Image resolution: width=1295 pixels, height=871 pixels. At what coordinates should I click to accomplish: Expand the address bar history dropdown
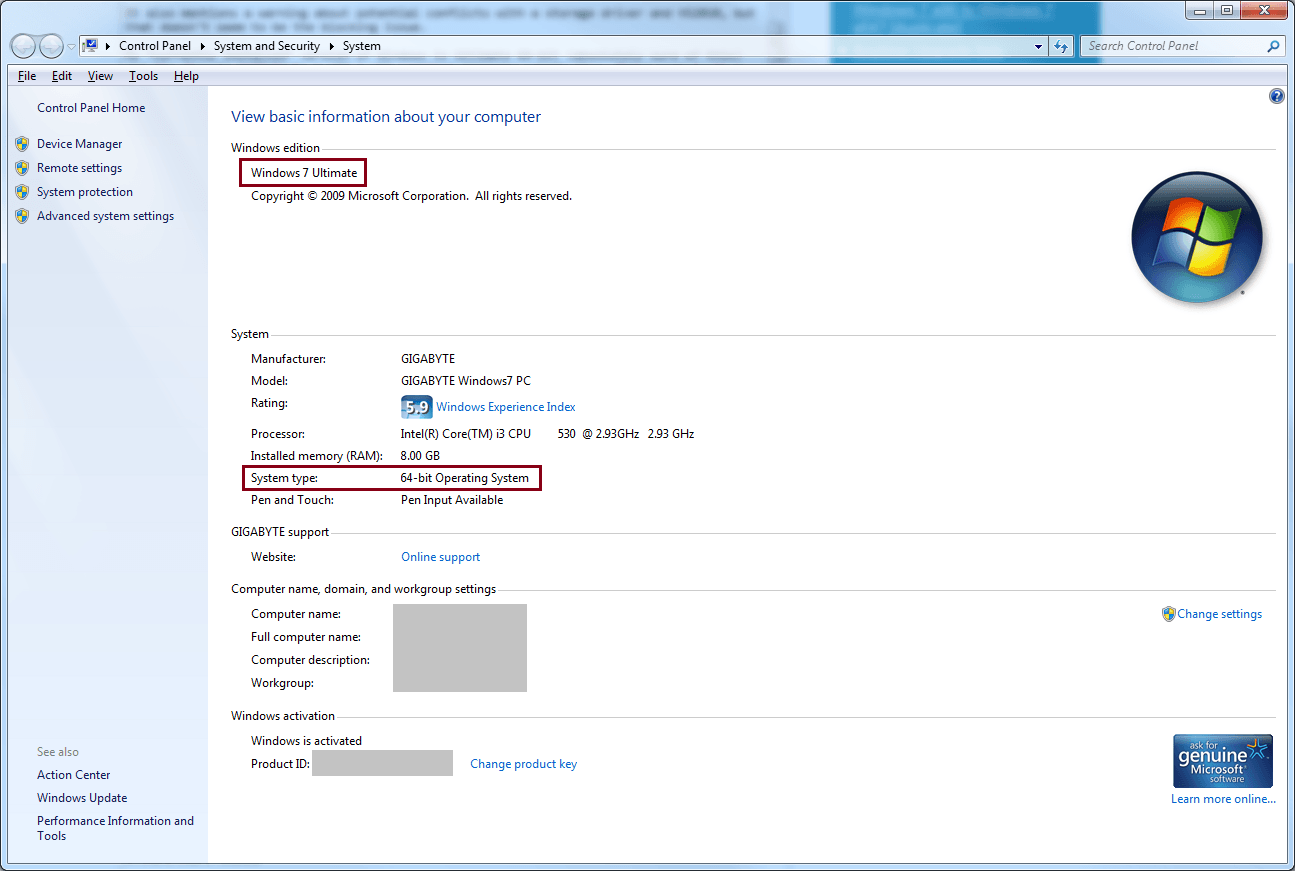tap(1039, 46)
